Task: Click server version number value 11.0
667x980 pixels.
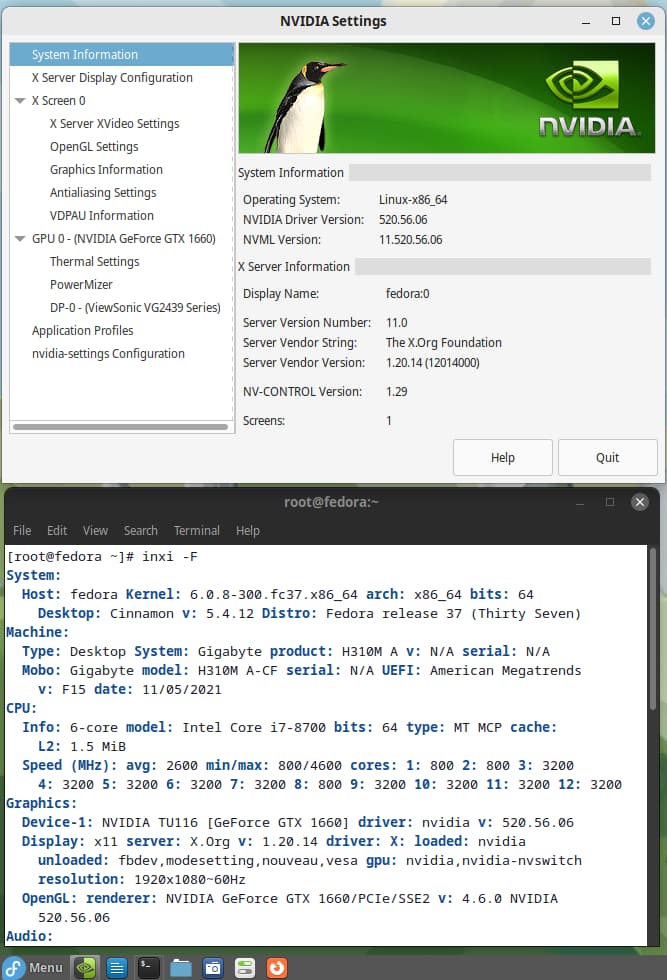Action: [x=396, y=322]
